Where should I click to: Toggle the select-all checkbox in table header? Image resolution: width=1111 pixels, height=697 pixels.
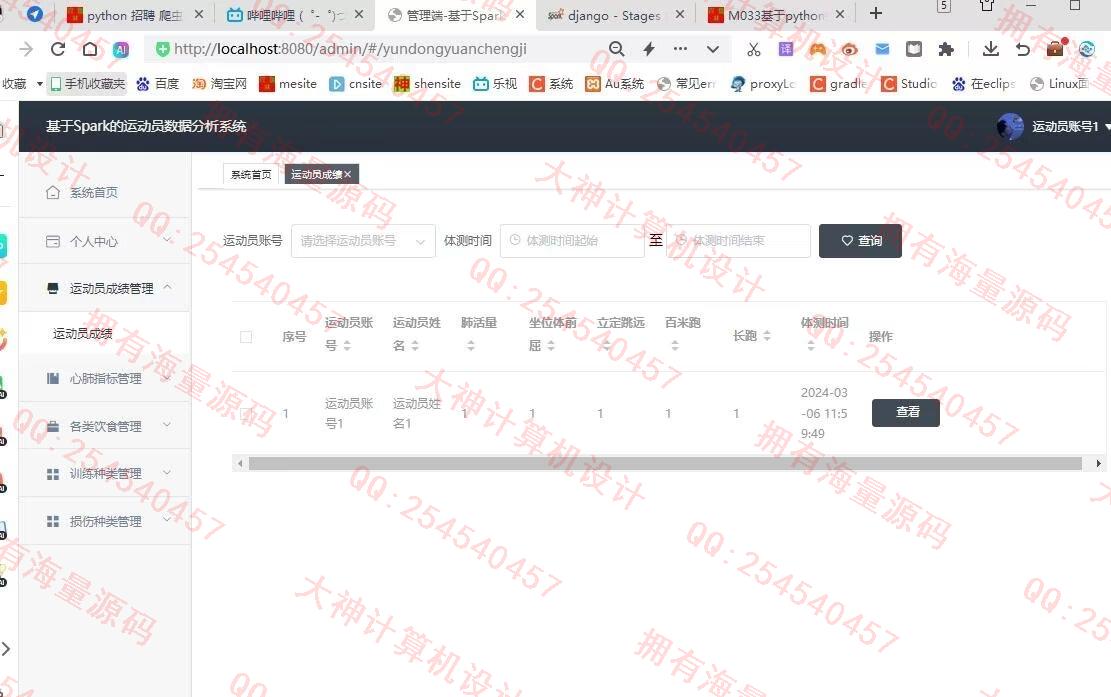coord(246,337)
